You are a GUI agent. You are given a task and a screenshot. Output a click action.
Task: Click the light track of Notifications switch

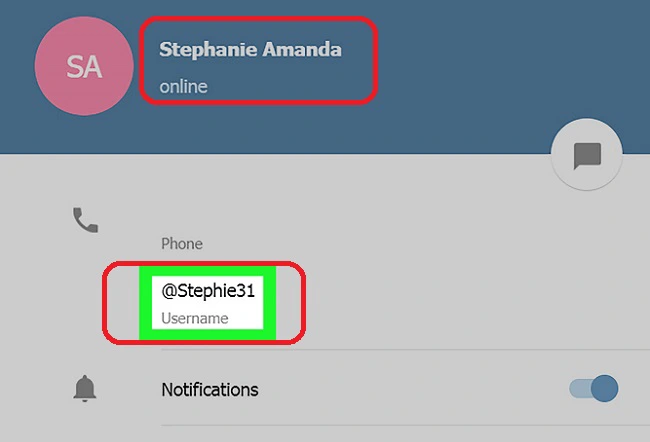[580, 389]
